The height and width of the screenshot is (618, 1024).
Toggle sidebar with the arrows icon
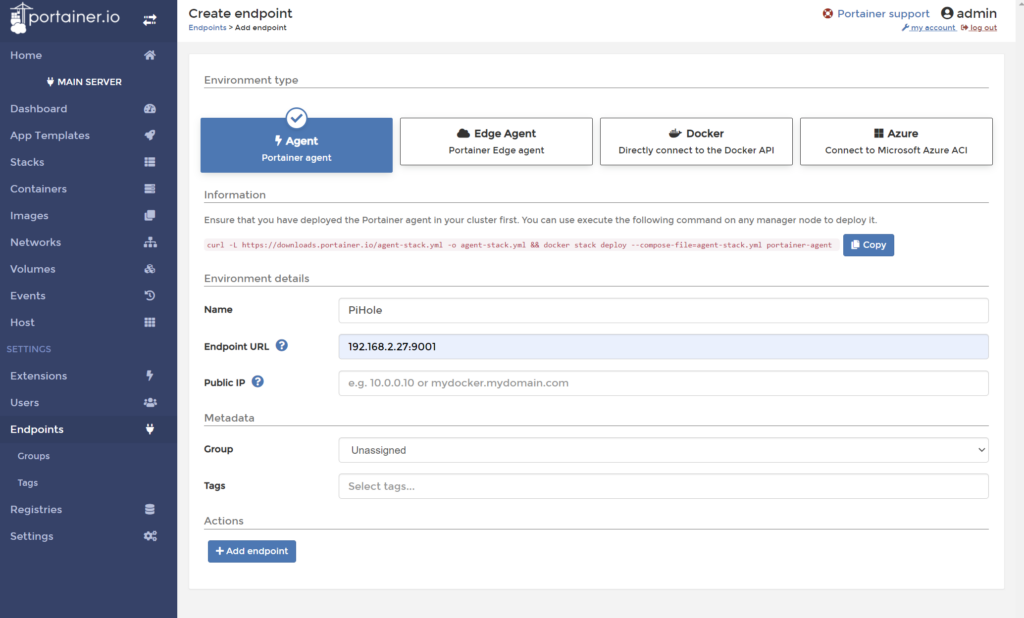tap(150, 20)
